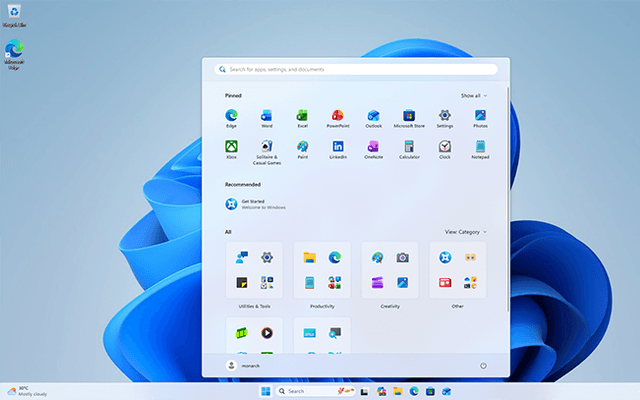
Task: Select the Recycle Bin desktop icon
Action: pos(14,16)
